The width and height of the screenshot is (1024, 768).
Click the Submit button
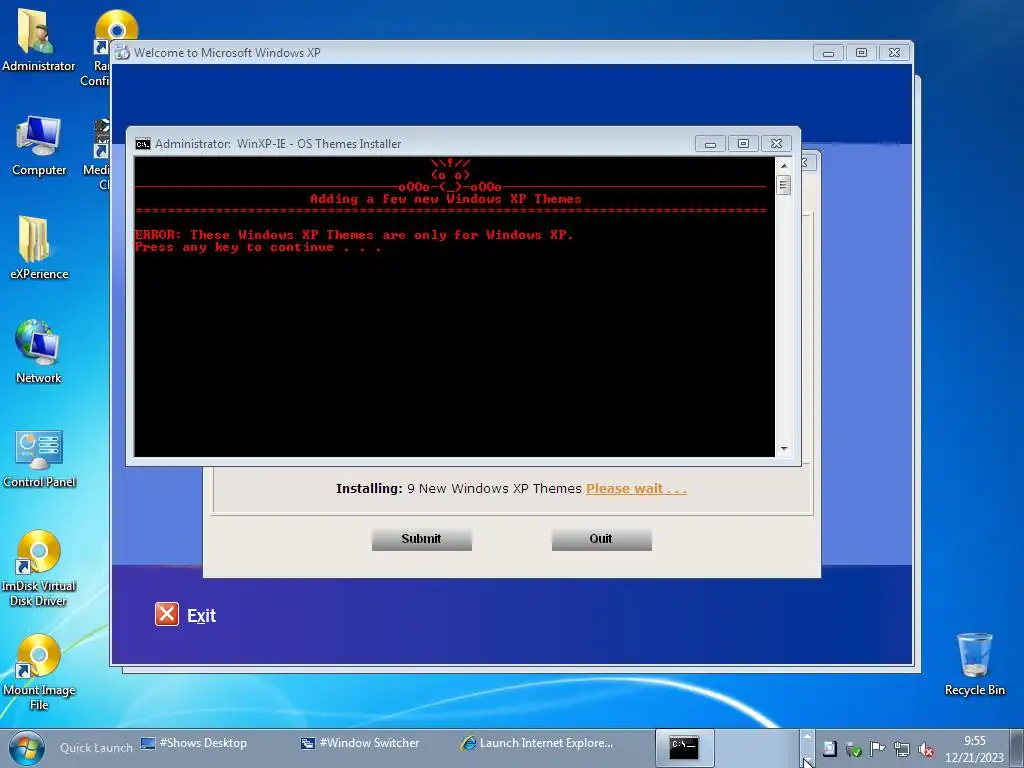coord(421,539)
